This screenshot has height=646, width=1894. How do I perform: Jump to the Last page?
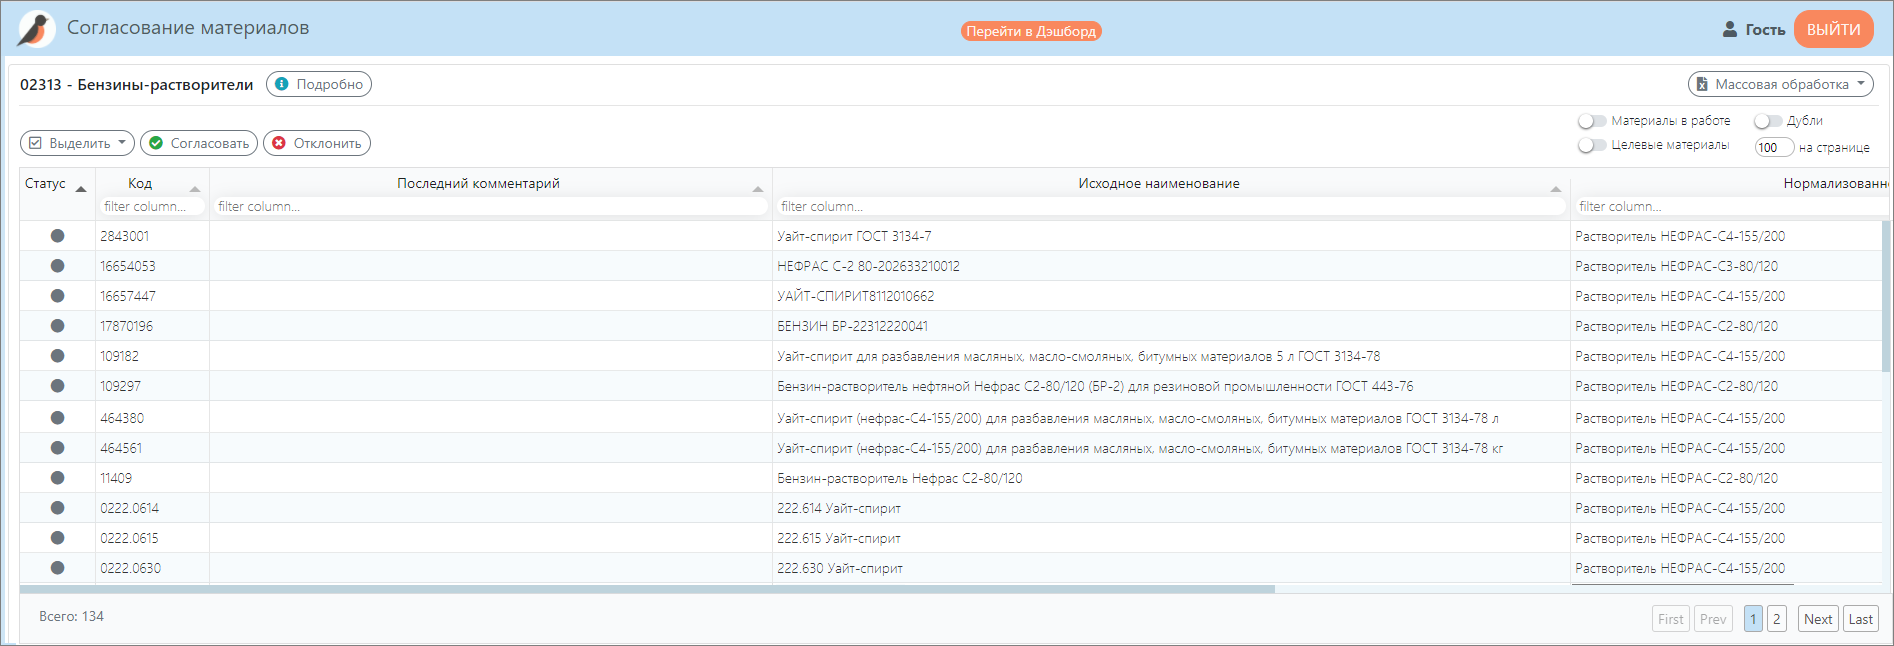pyautogui.click(x=1860, y=619)
